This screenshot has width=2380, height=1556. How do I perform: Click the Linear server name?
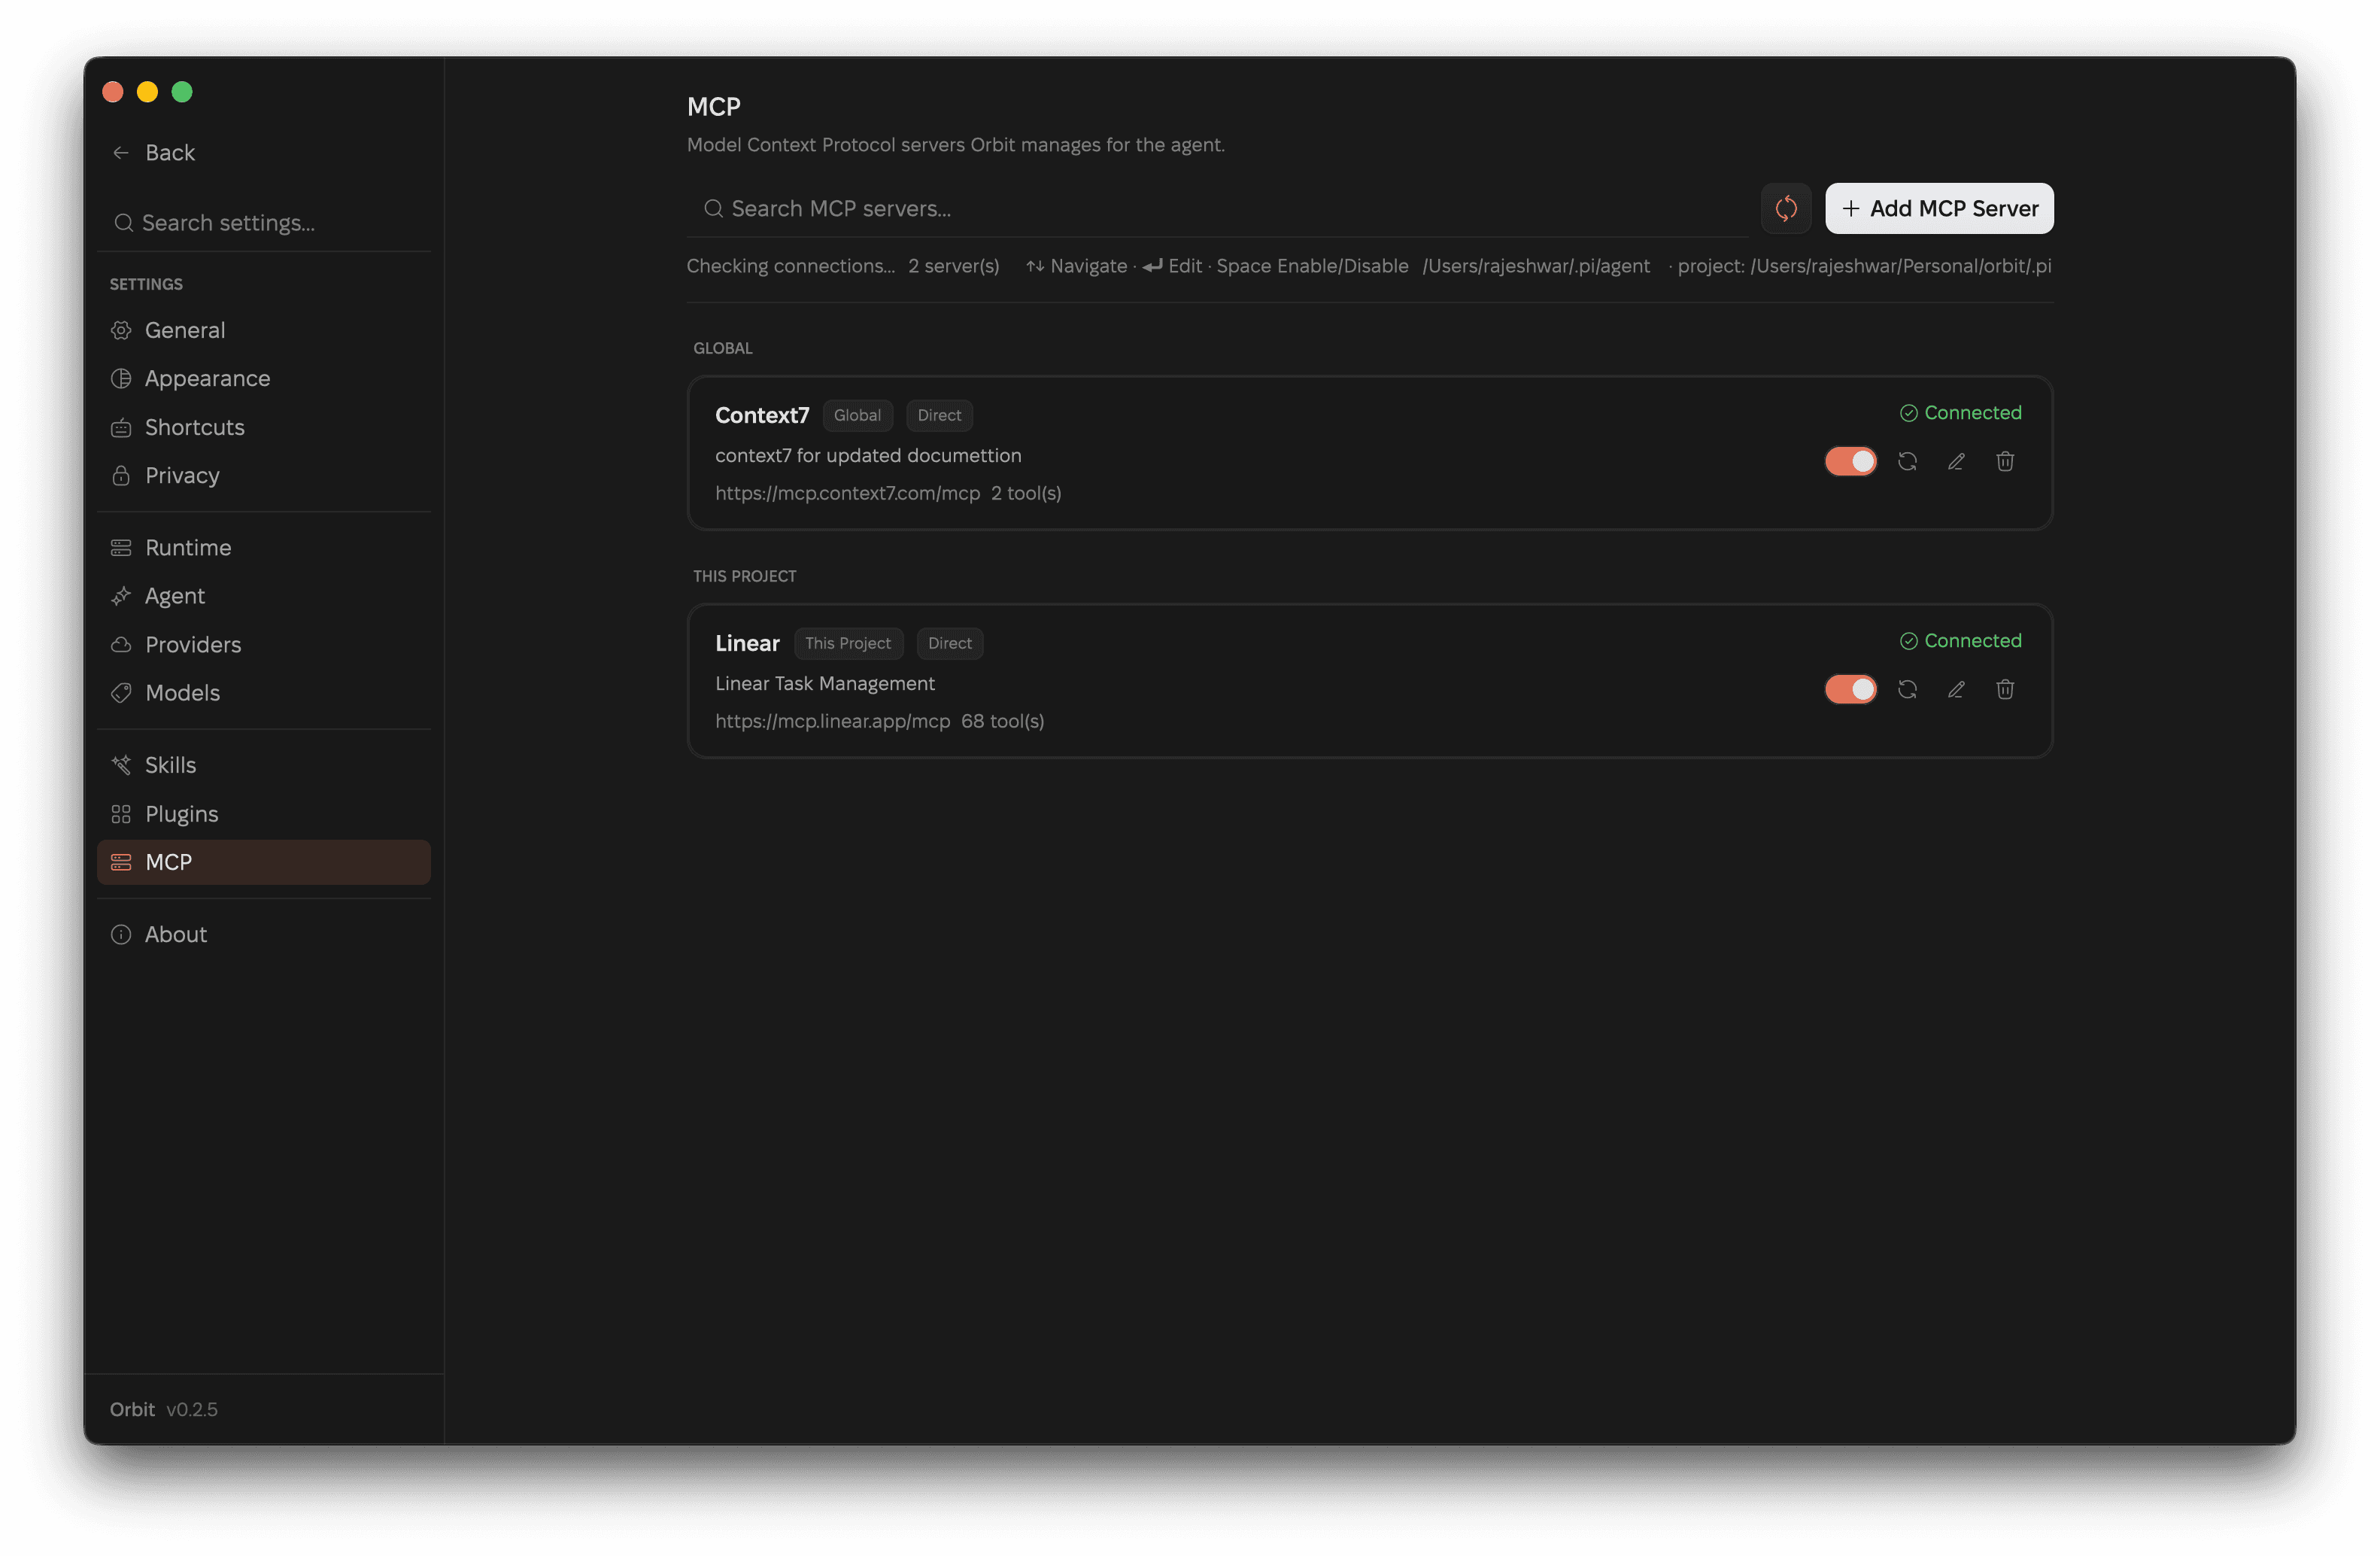[747, 642]
